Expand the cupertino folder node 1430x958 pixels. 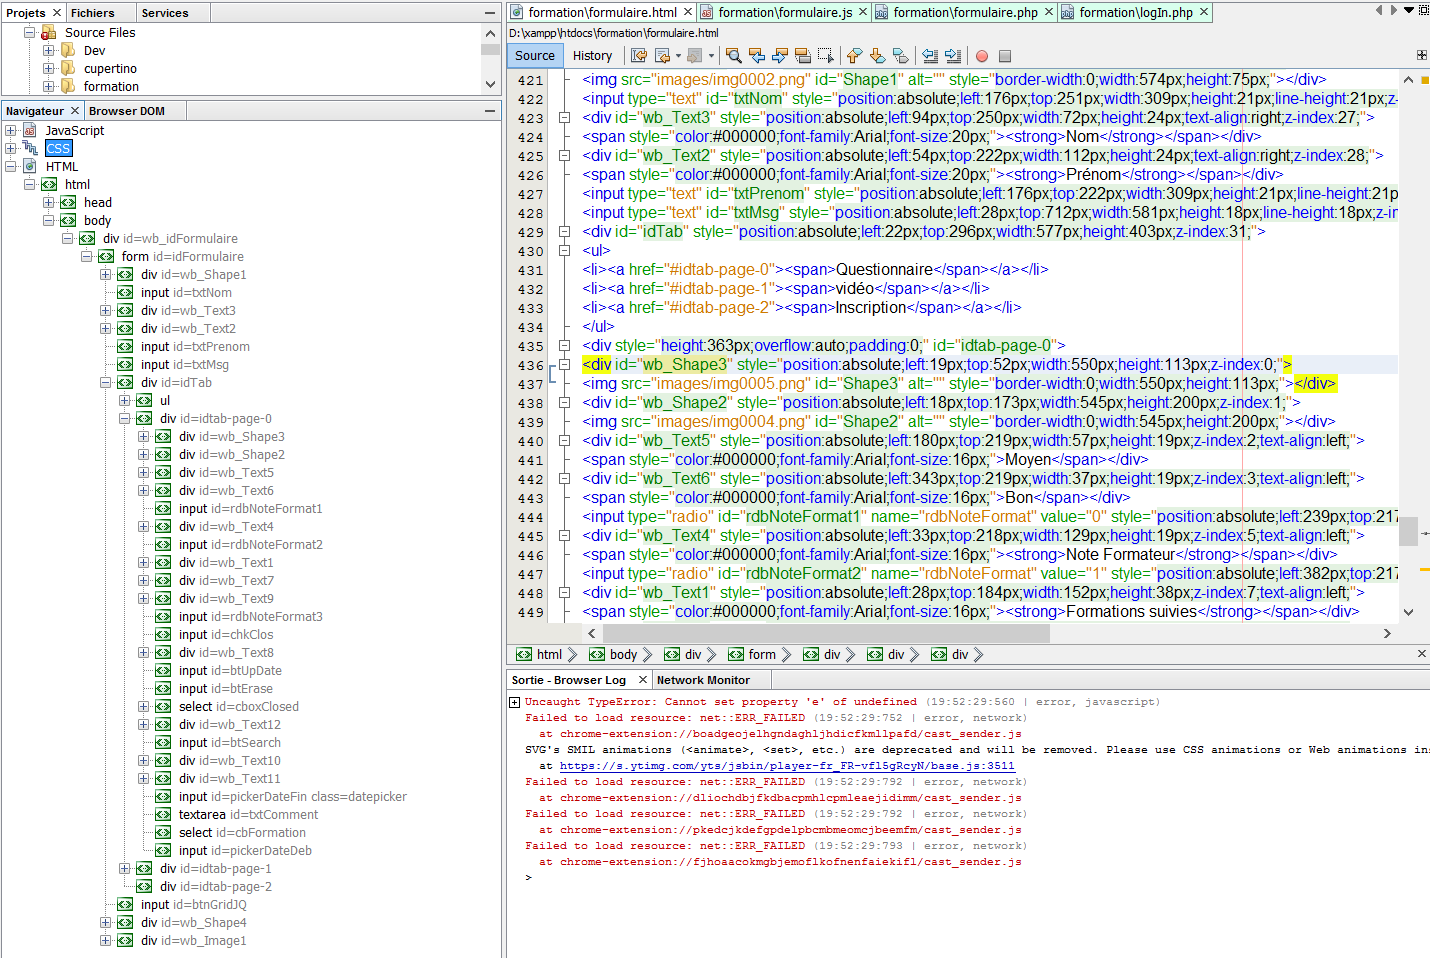(48, 69)
